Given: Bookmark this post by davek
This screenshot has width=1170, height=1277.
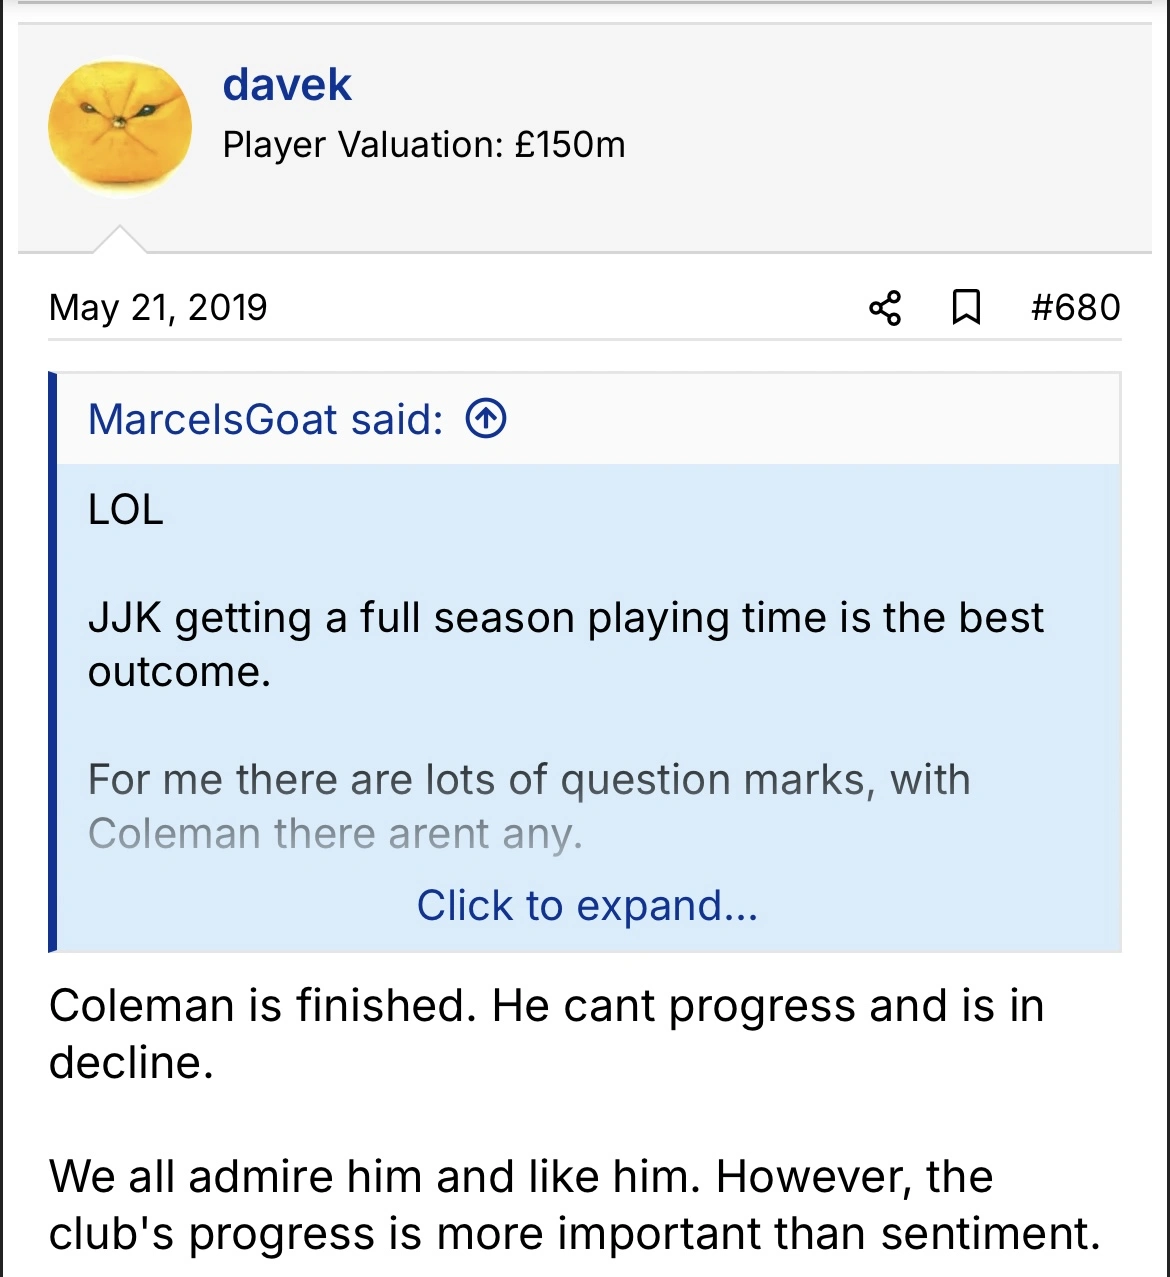Looking at the screenshot, I should click(965, 308).
